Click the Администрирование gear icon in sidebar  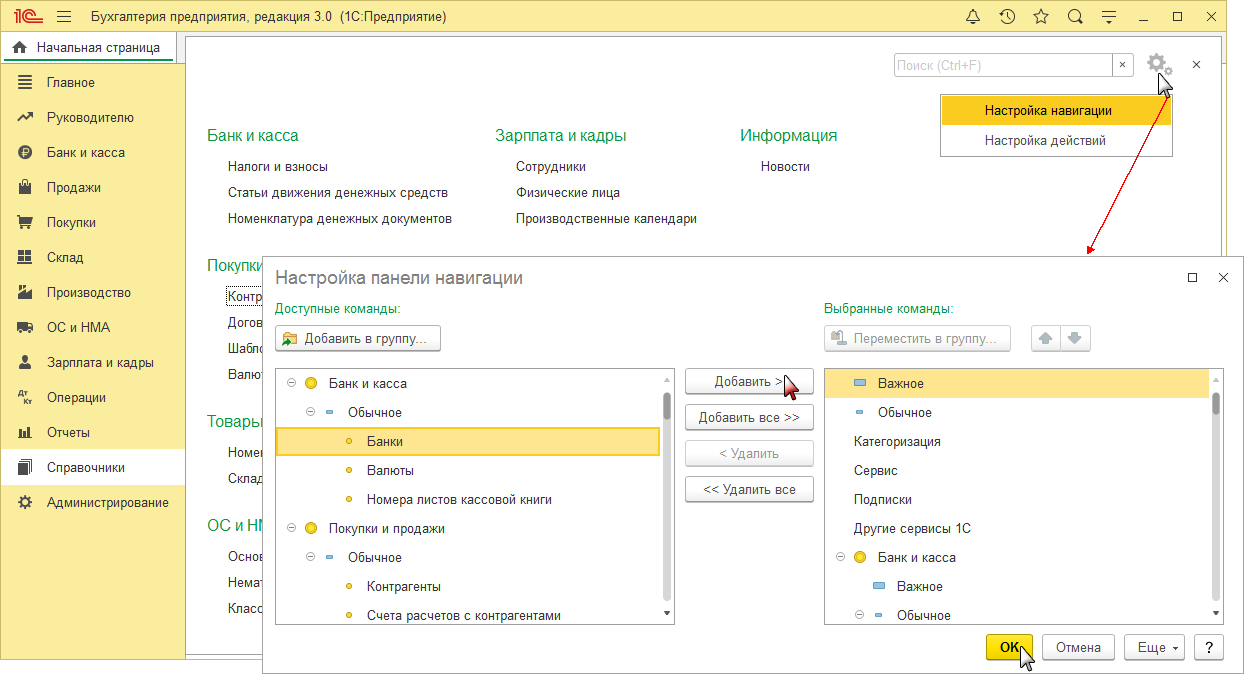25,502
